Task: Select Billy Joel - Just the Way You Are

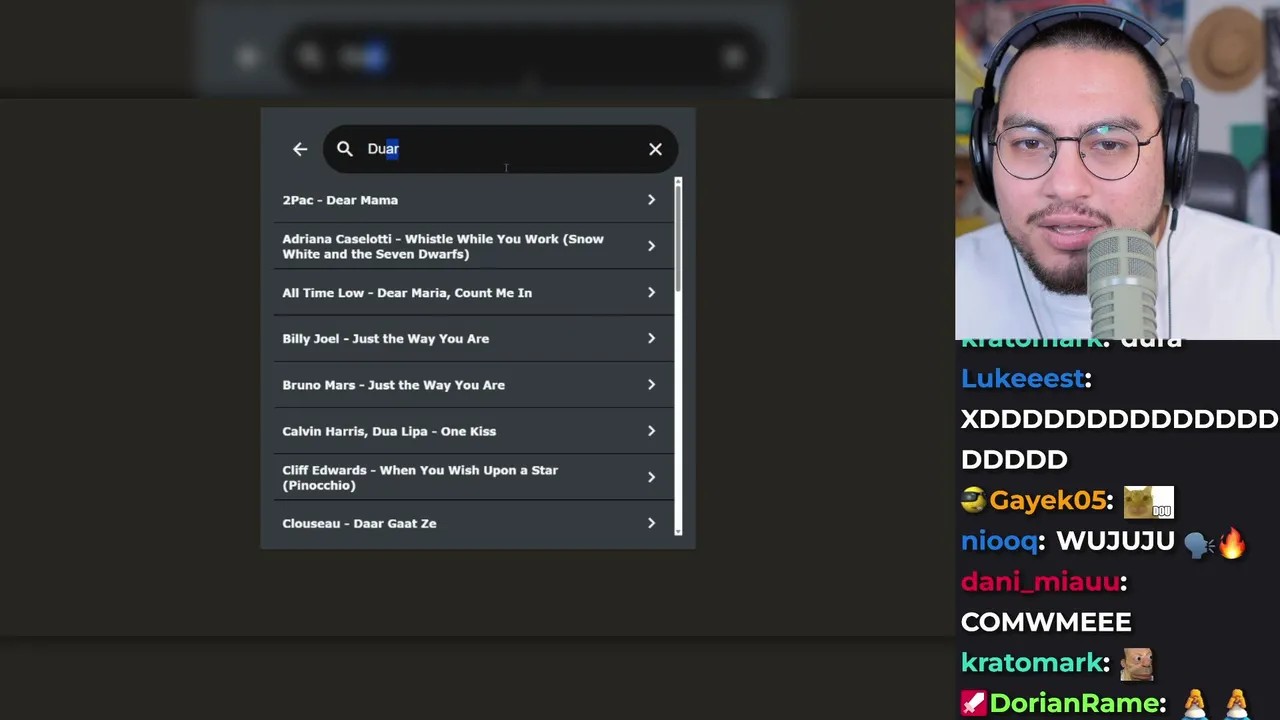Action: pyautogui.click(x=473, y=339)
